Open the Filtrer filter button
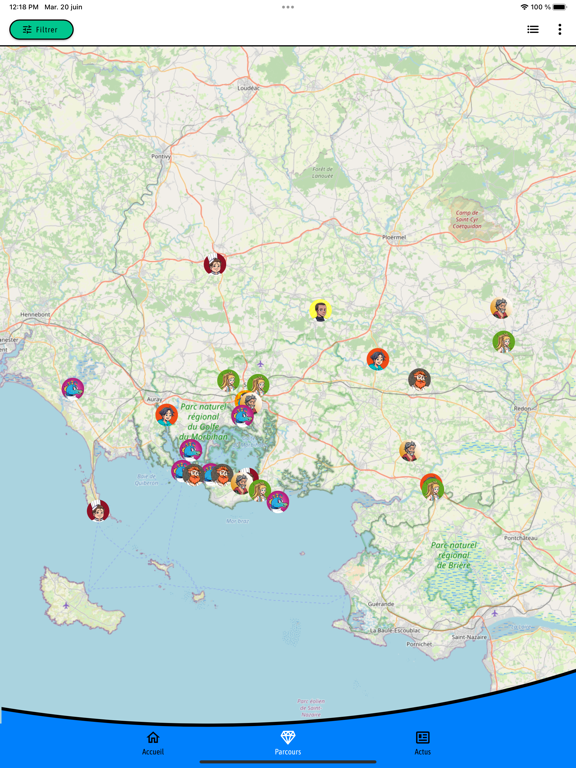Screen dimensions: 576x768 click(x=41, y=29)
